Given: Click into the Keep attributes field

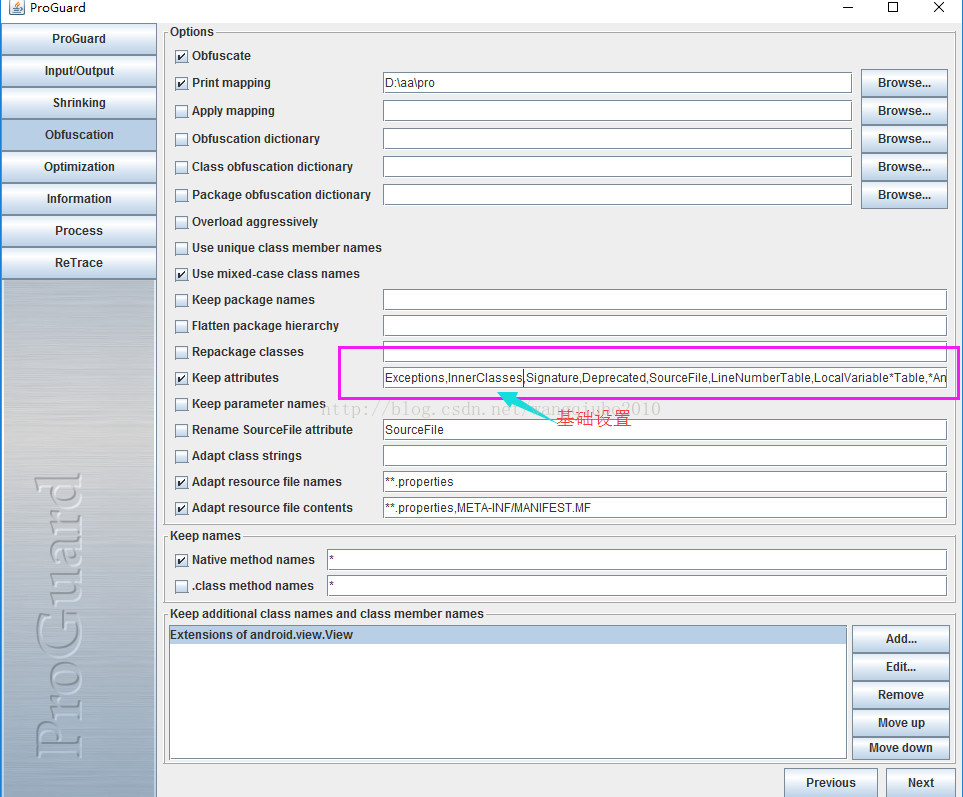Looking at the screenshot, I should click(x=665, y=378).
